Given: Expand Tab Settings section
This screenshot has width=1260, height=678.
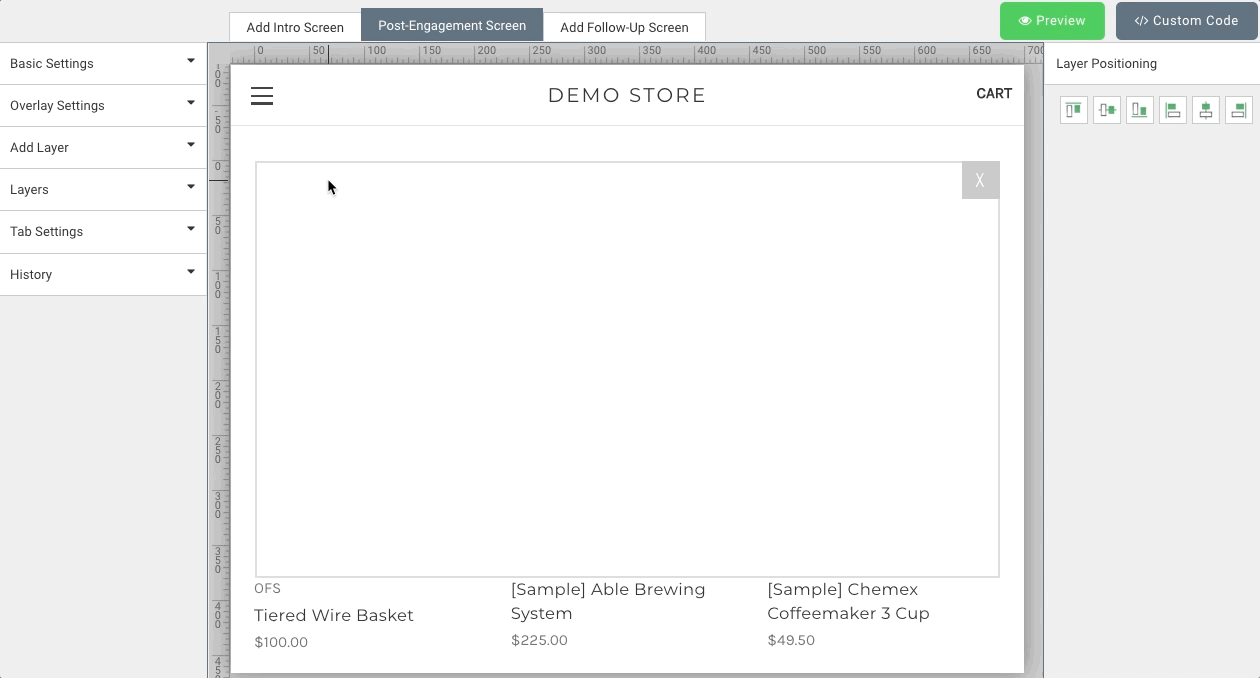Looking at the screenshot, I should pyautogui.click(x=102, y=231).
